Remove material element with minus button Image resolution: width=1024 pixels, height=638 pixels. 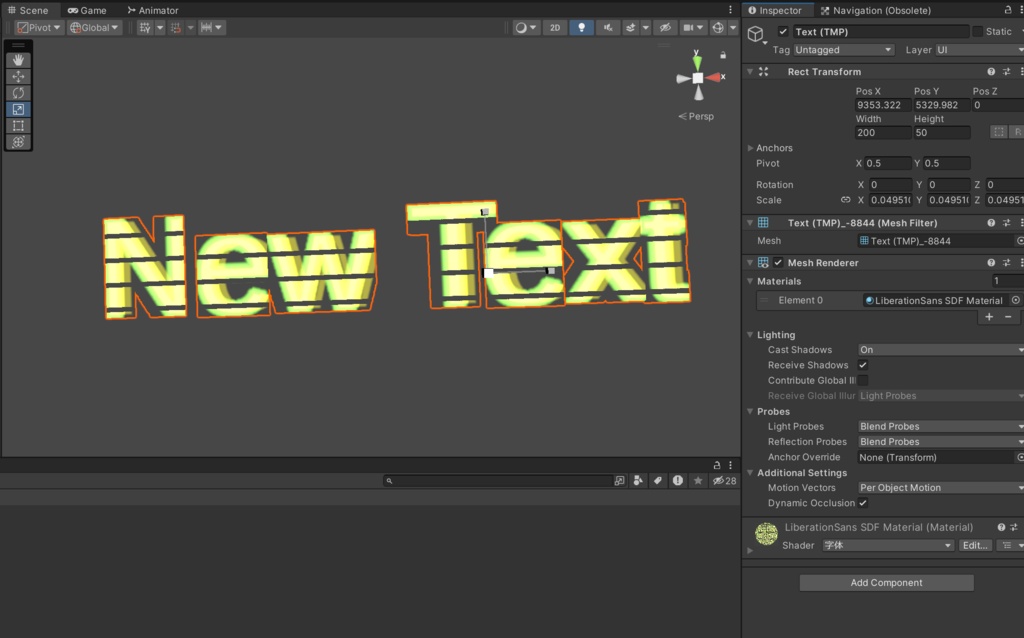tap(1008, 317)
